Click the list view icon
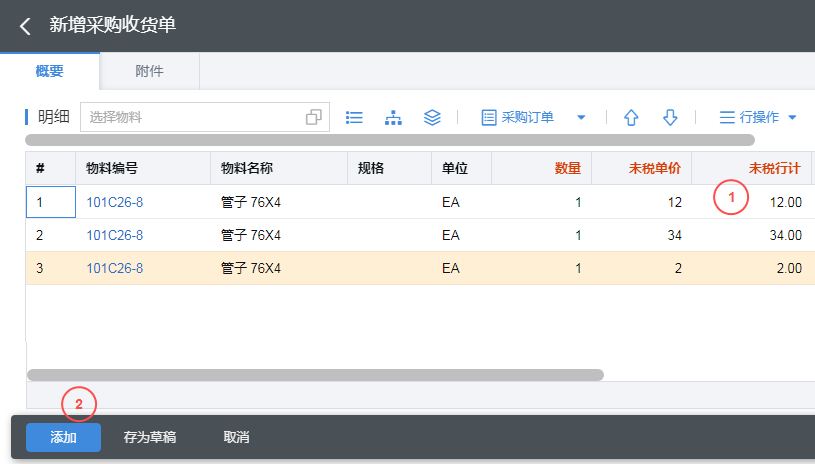The image size is (815, 464). pos(354,117)
